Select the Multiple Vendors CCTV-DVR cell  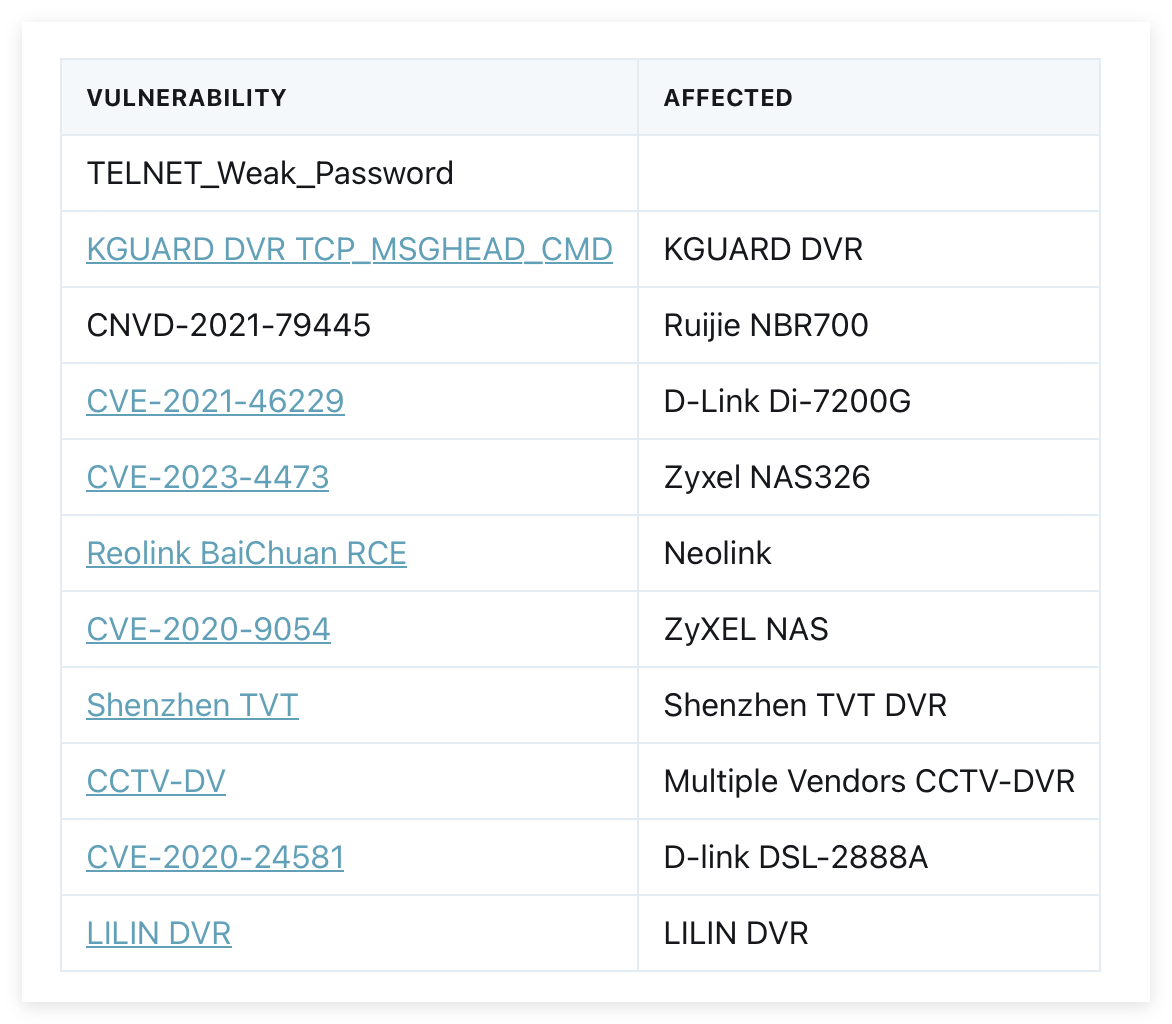click(x=869, y=781)
